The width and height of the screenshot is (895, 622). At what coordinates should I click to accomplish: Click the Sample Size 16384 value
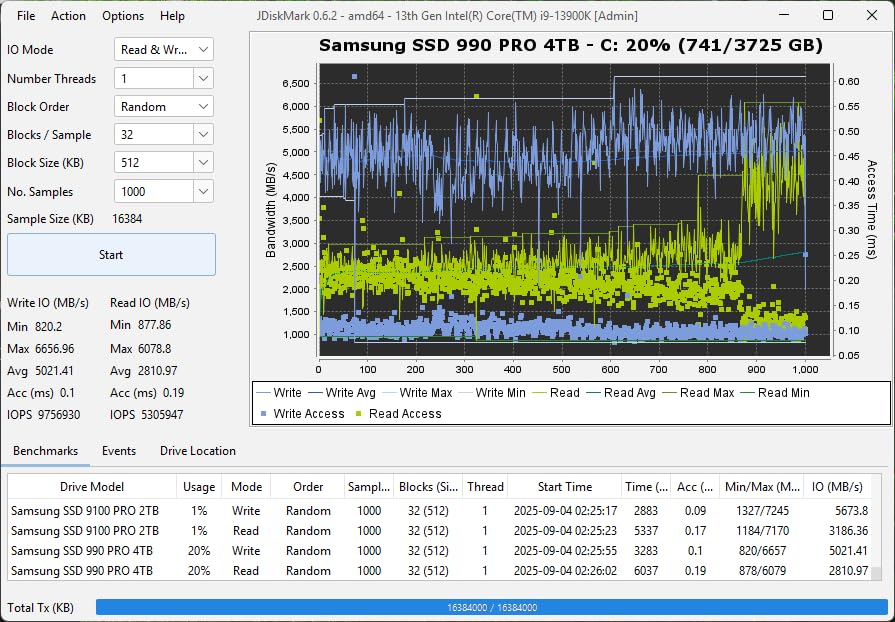(x=127, y=219)
